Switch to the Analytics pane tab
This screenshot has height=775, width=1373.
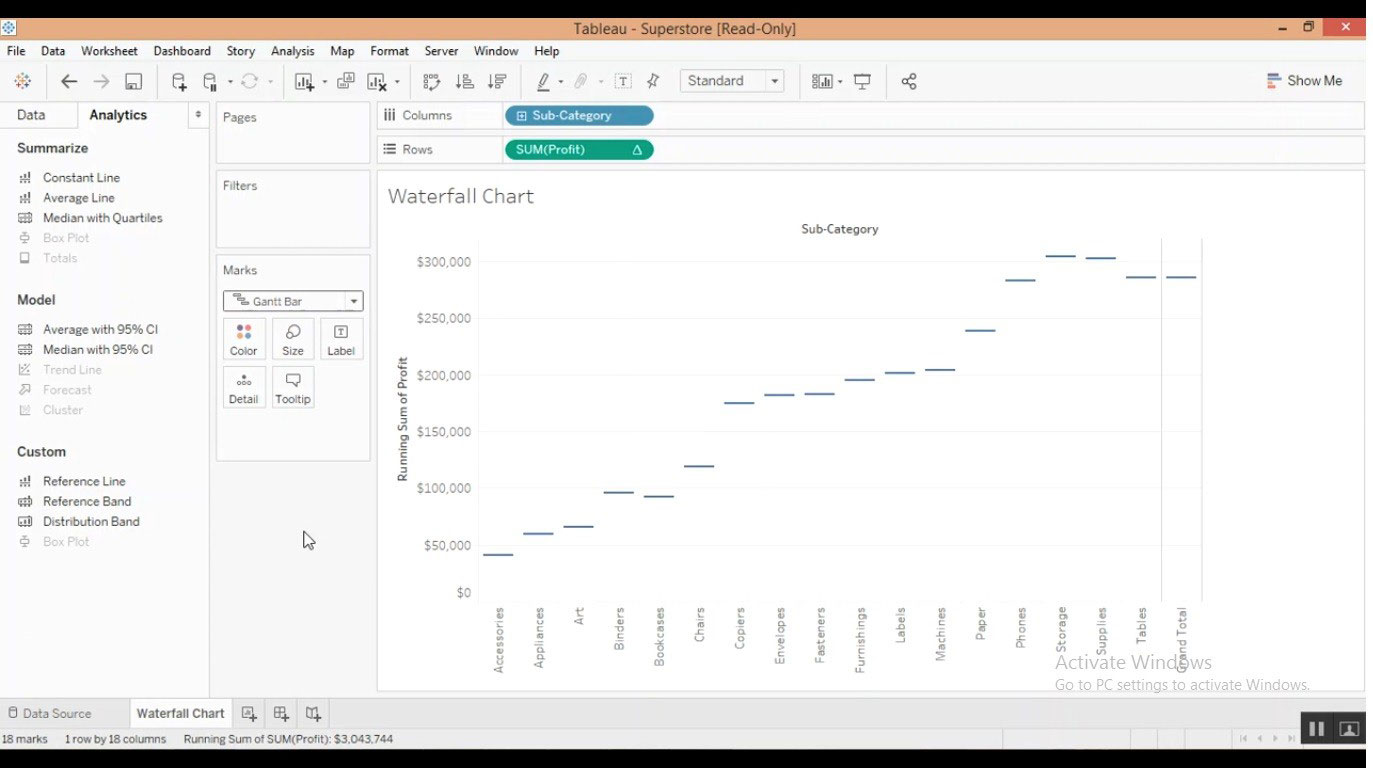tap(118, 115)
